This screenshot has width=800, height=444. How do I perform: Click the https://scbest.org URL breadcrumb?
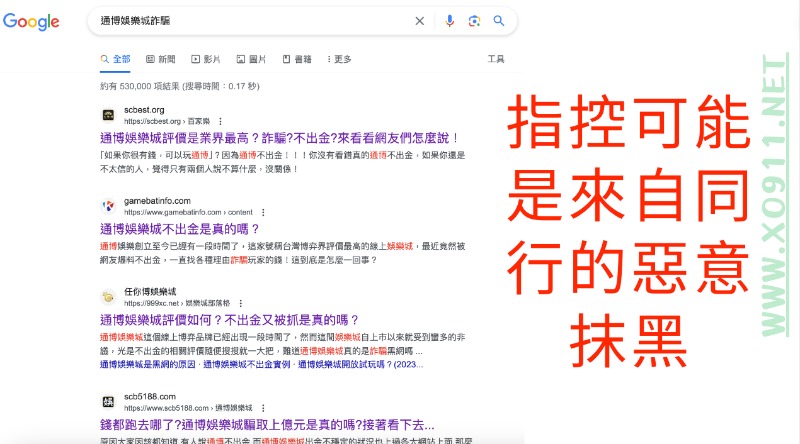coord(167,121)
